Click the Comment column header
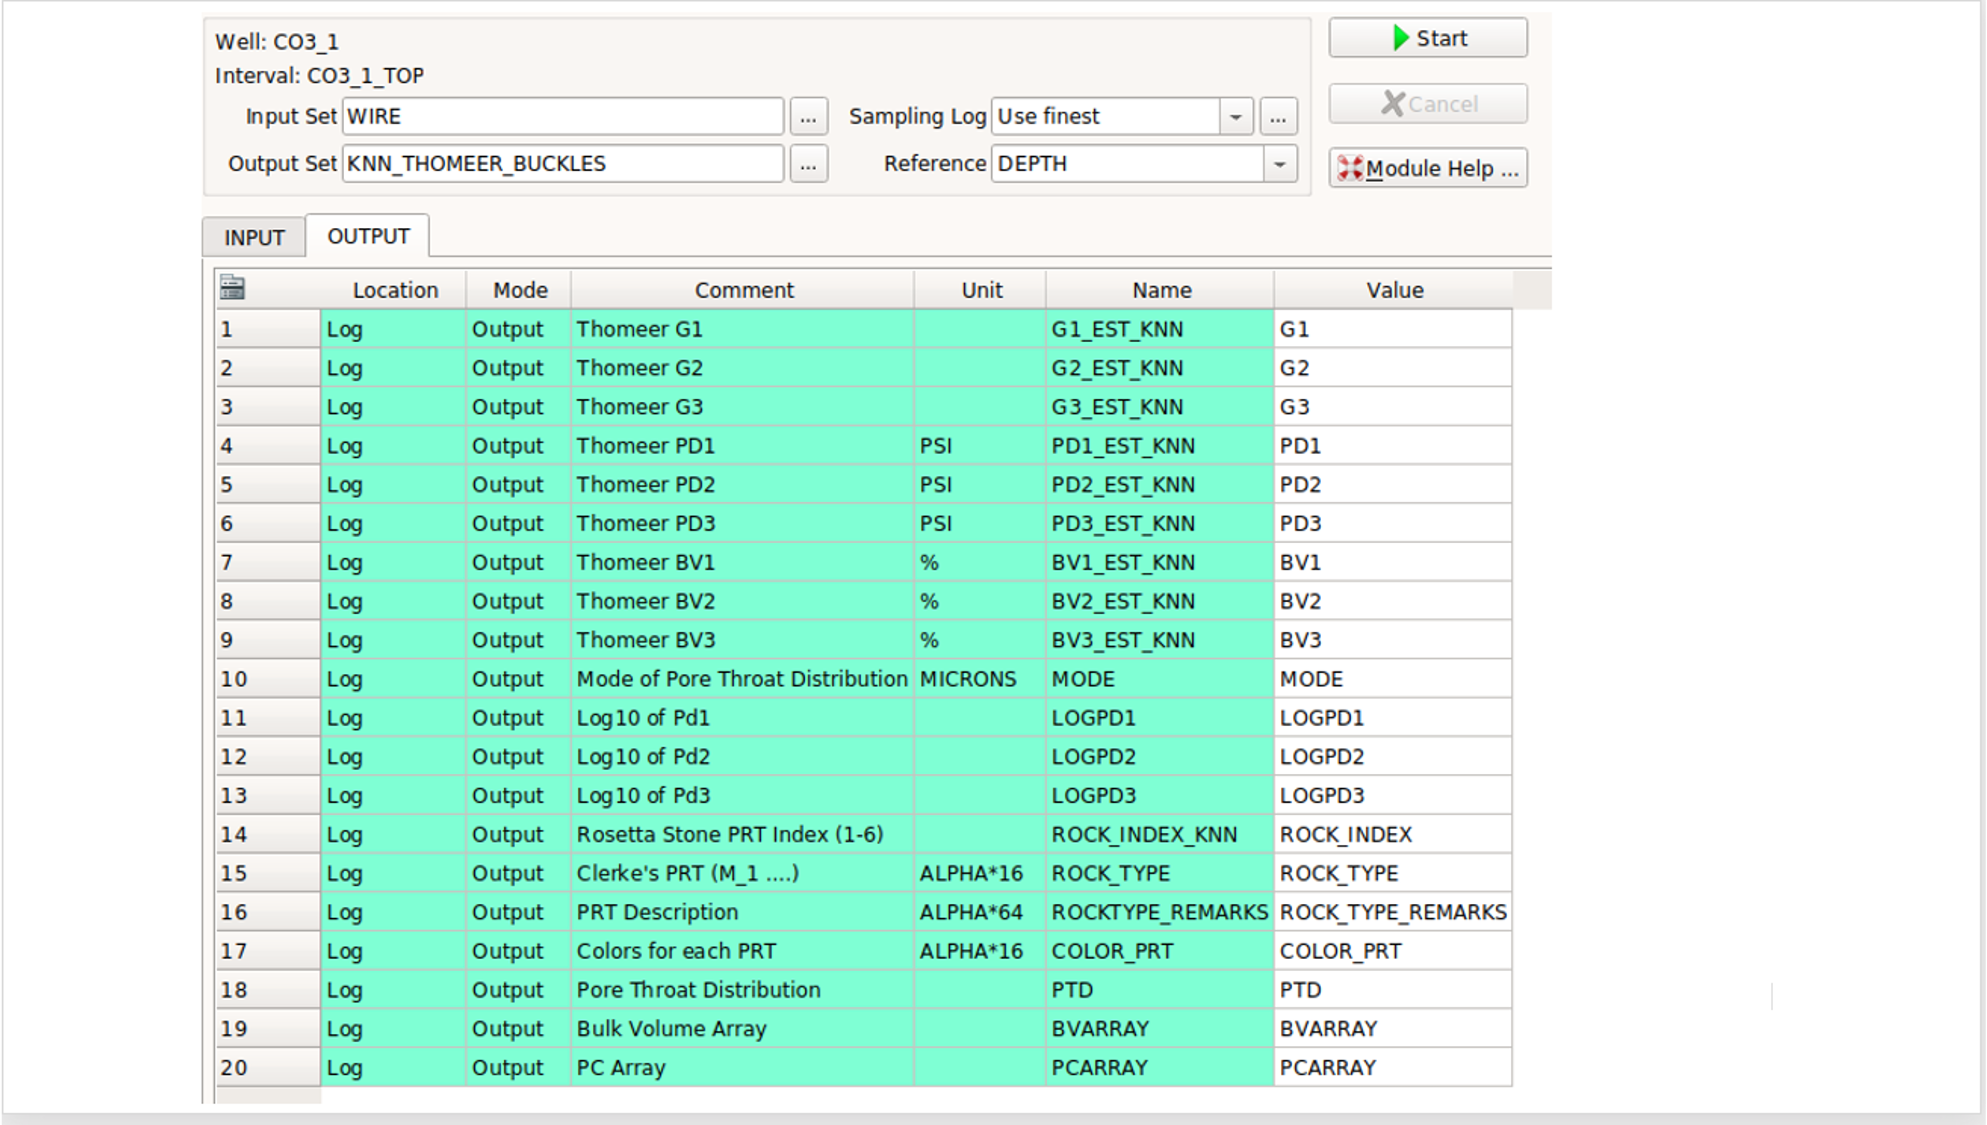1987x1125 pixels. click(743, 290)
